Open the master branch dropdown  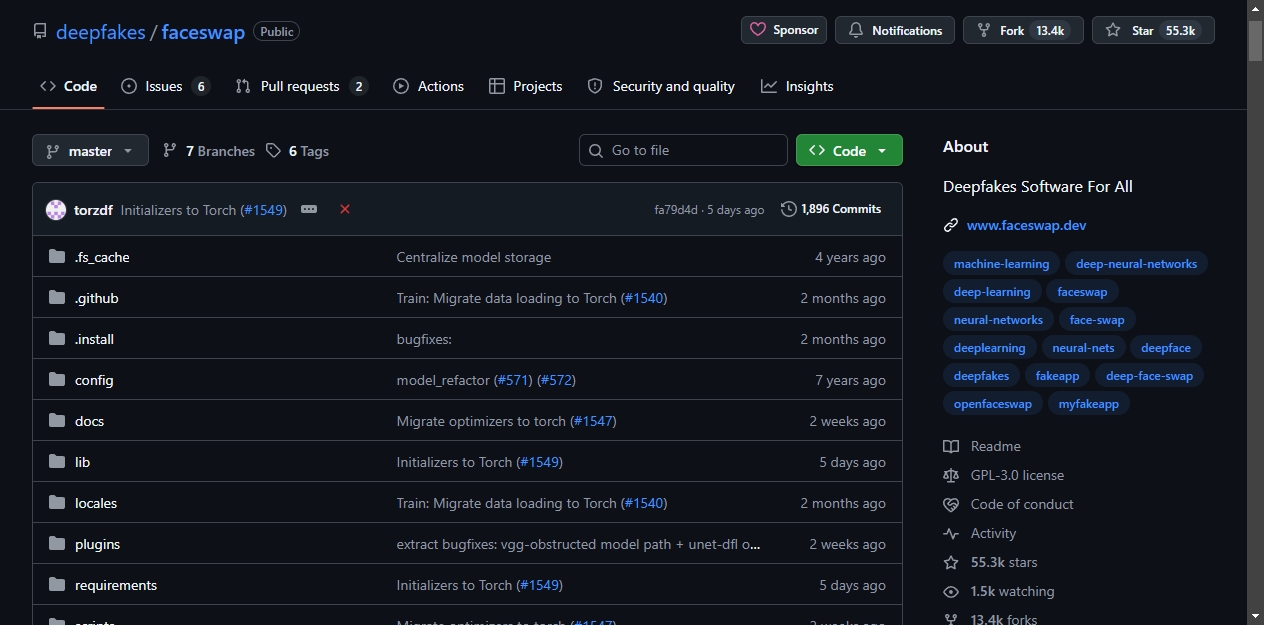click(90, 150)
